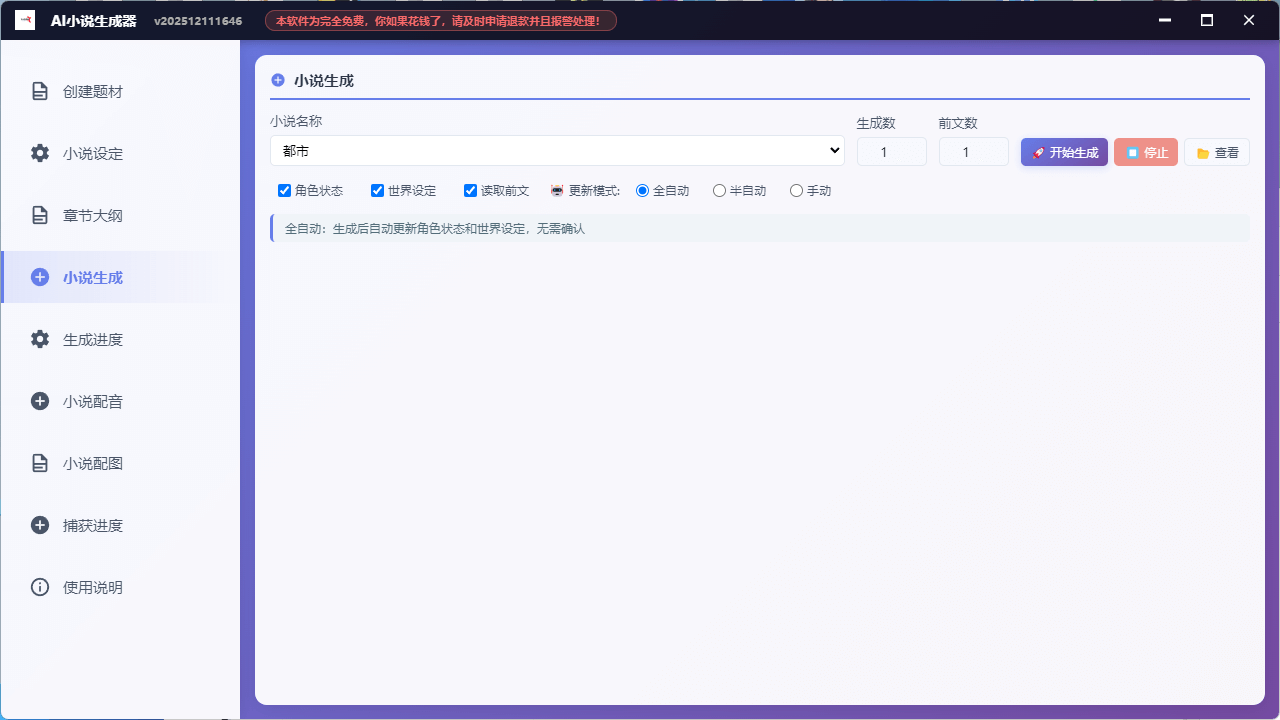Click the 查看 folder button
The width and height of the screenshot is (1280, 720).
point(1217,152)
